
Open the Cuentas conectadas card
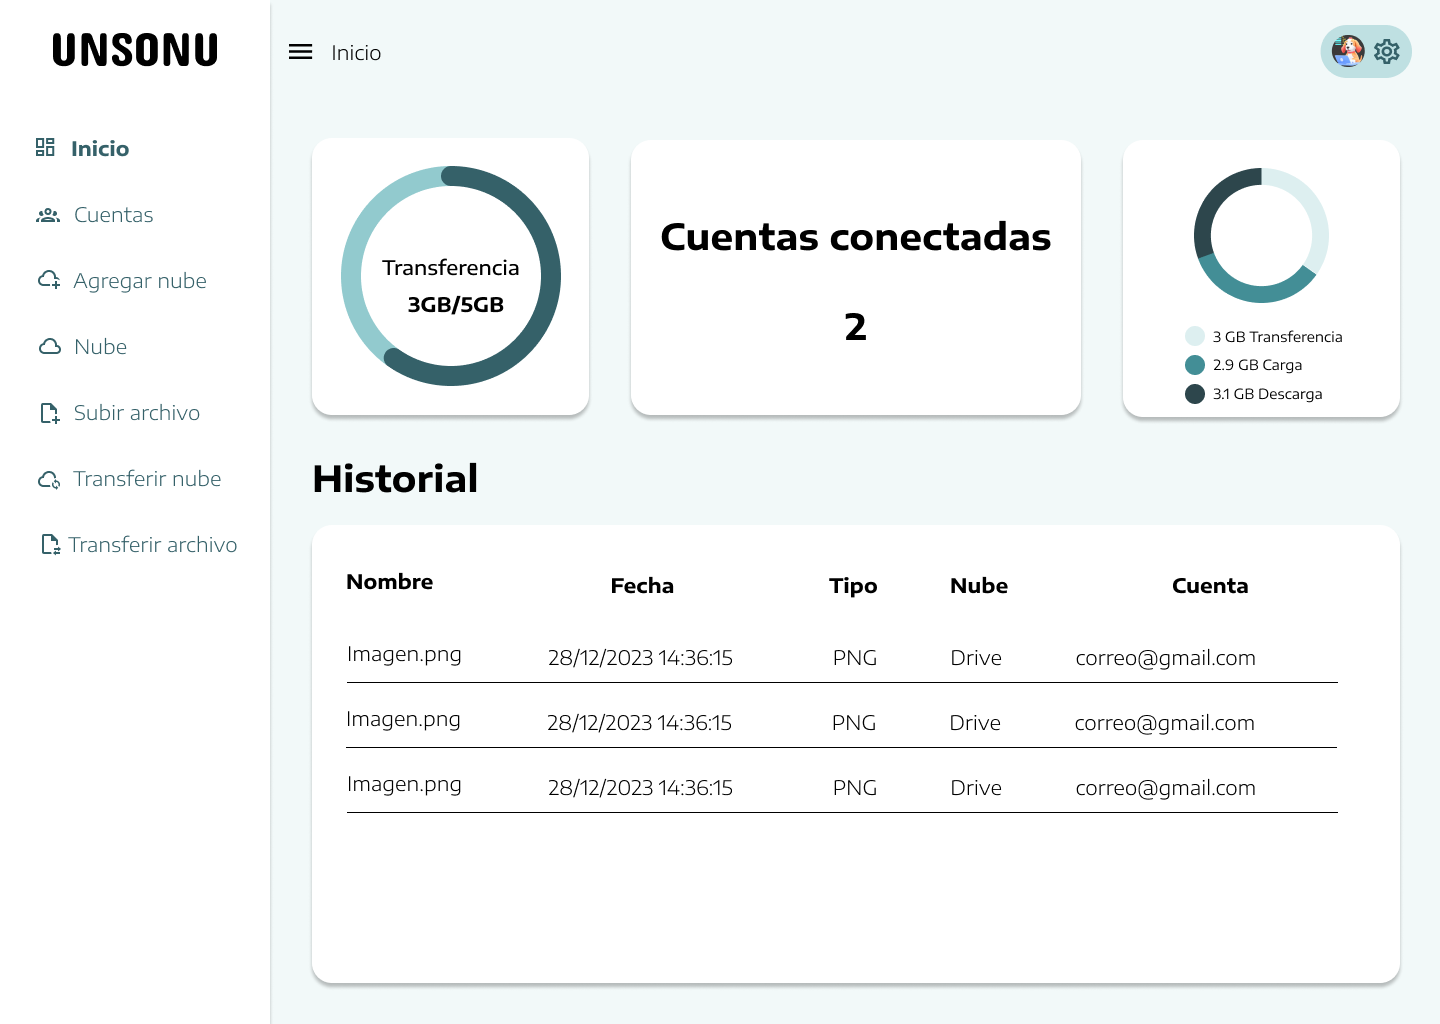pyautogui.click(x=855, y=277)
